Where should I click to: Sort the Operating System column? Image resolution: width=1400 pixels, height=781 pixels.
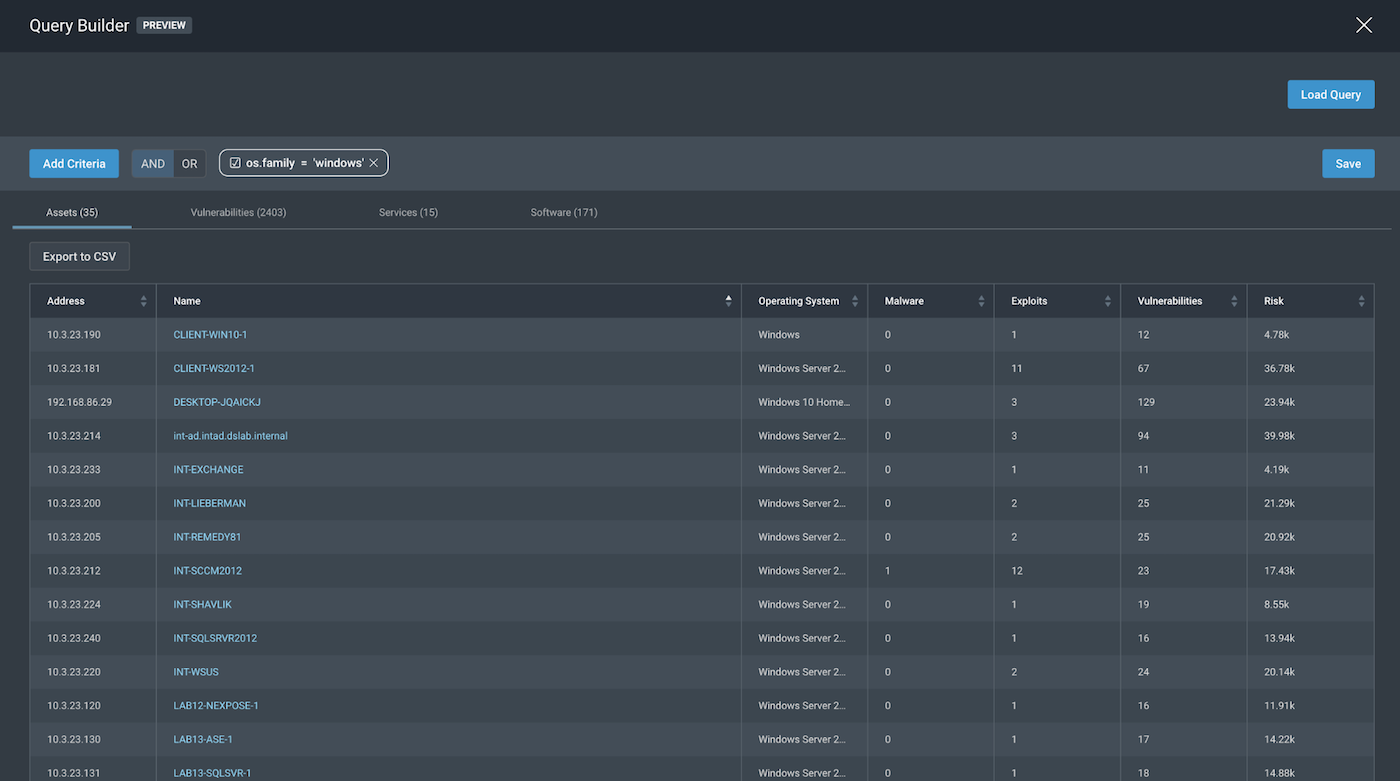point(854,301)
